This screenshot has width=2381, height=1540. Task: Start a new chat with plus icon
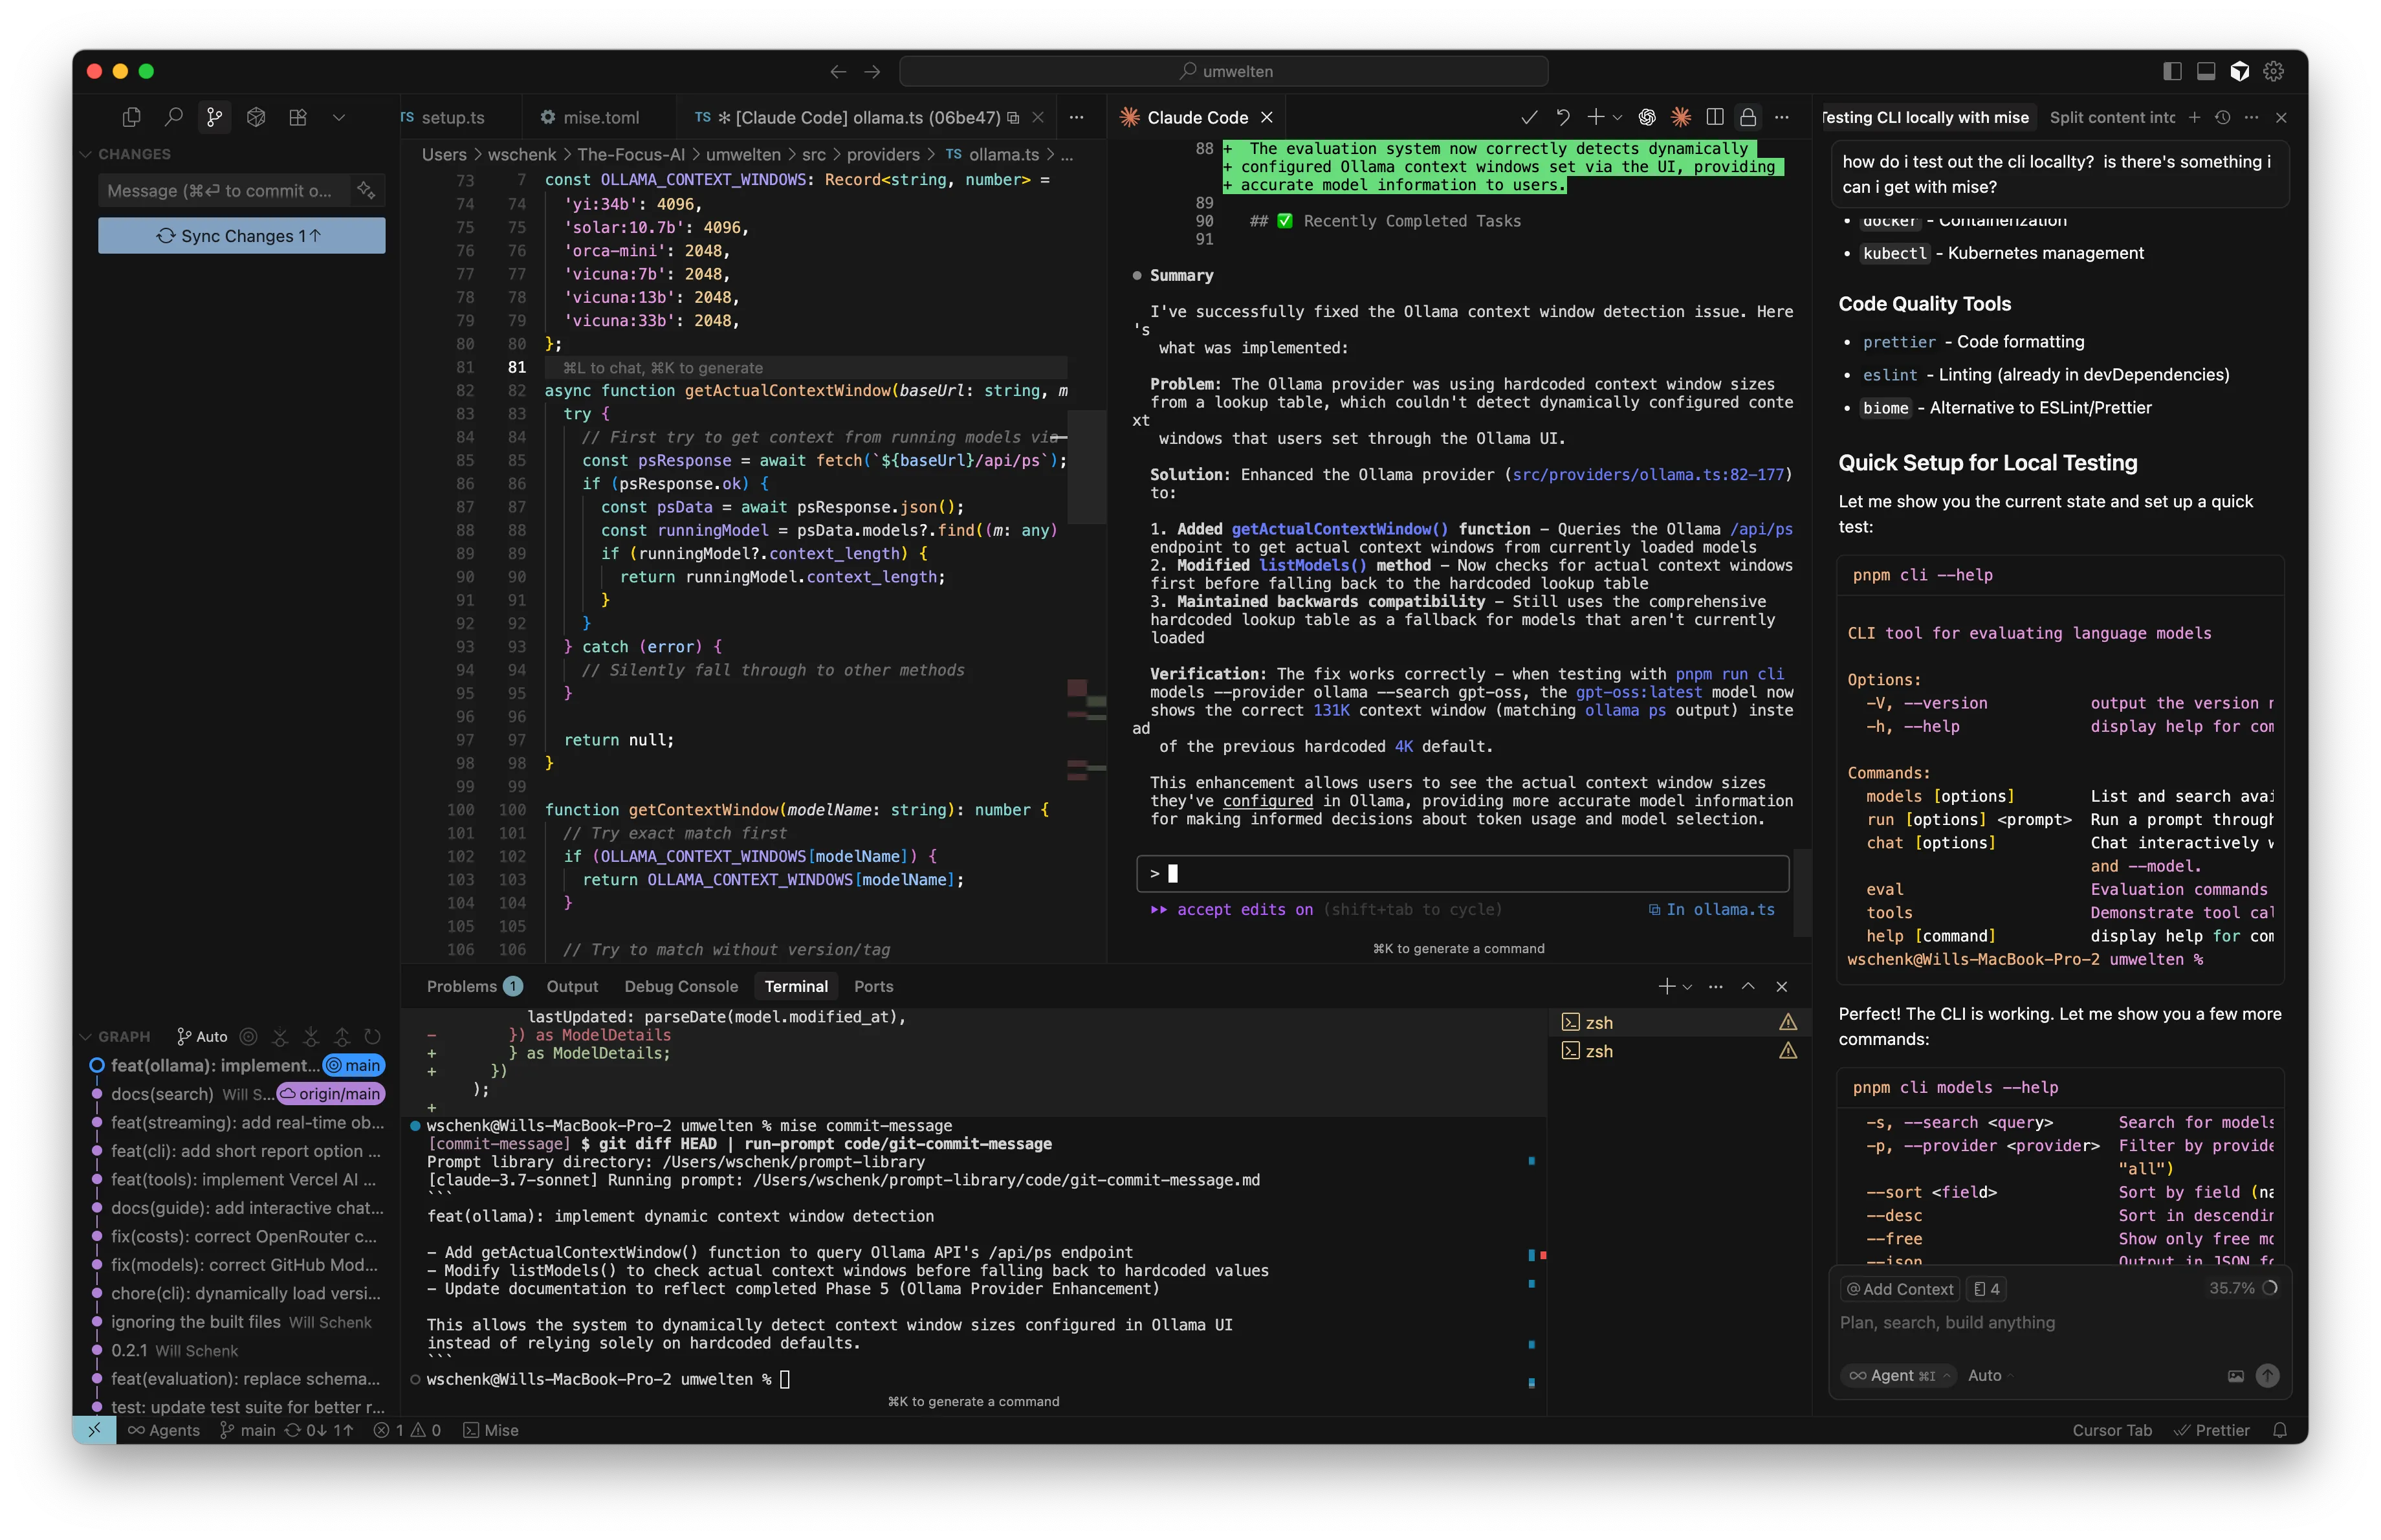[x=2194, y=117]
